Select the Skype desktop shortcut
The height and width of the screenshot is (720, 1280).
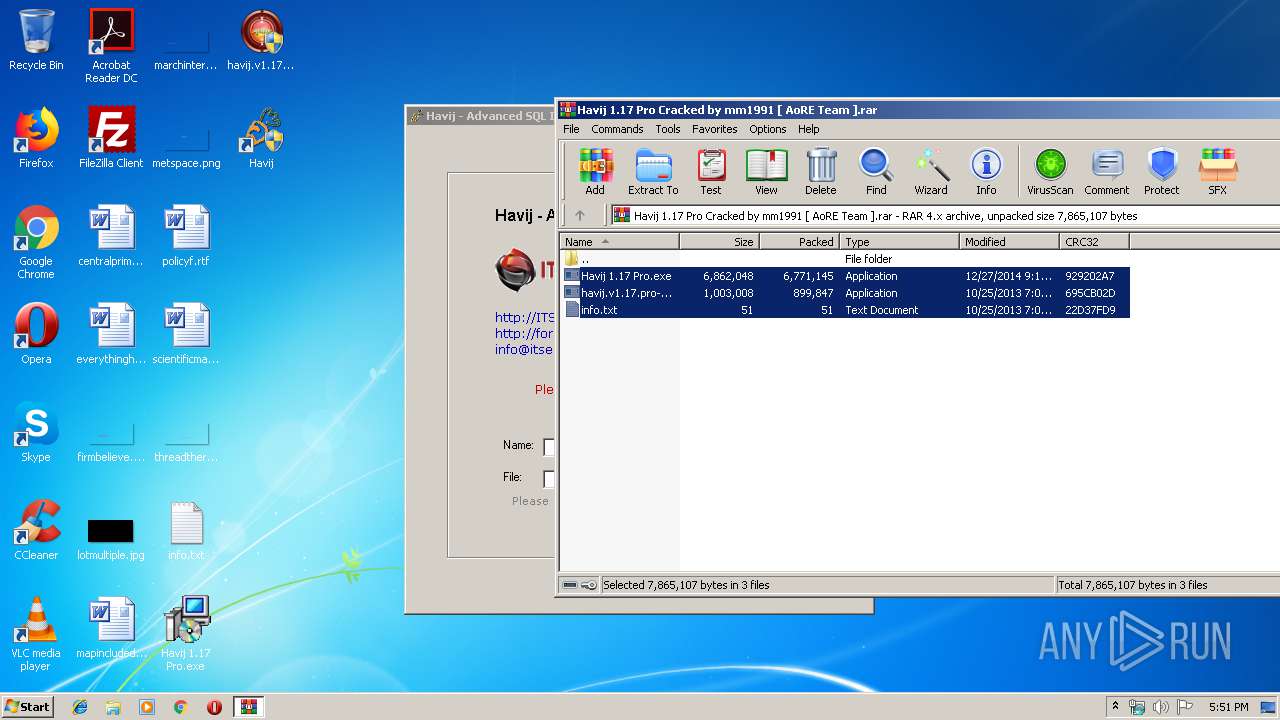[36, 432]
